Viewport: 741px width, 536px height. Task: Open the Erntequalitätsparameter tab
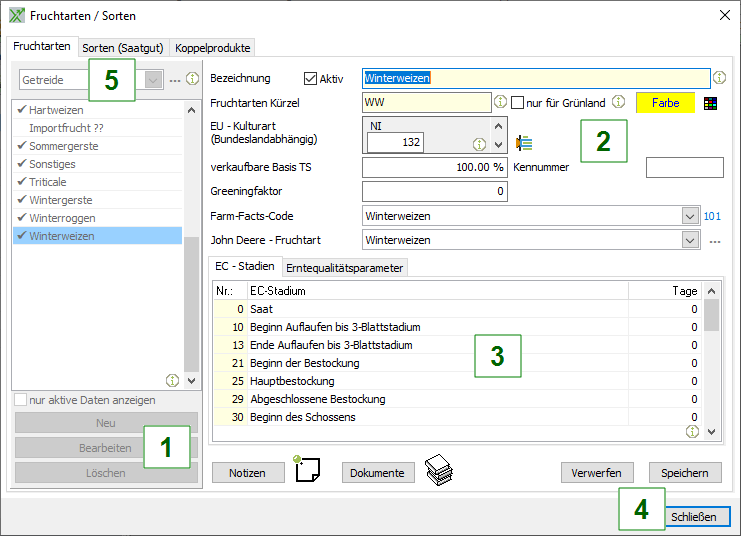[x=345, y=268]
